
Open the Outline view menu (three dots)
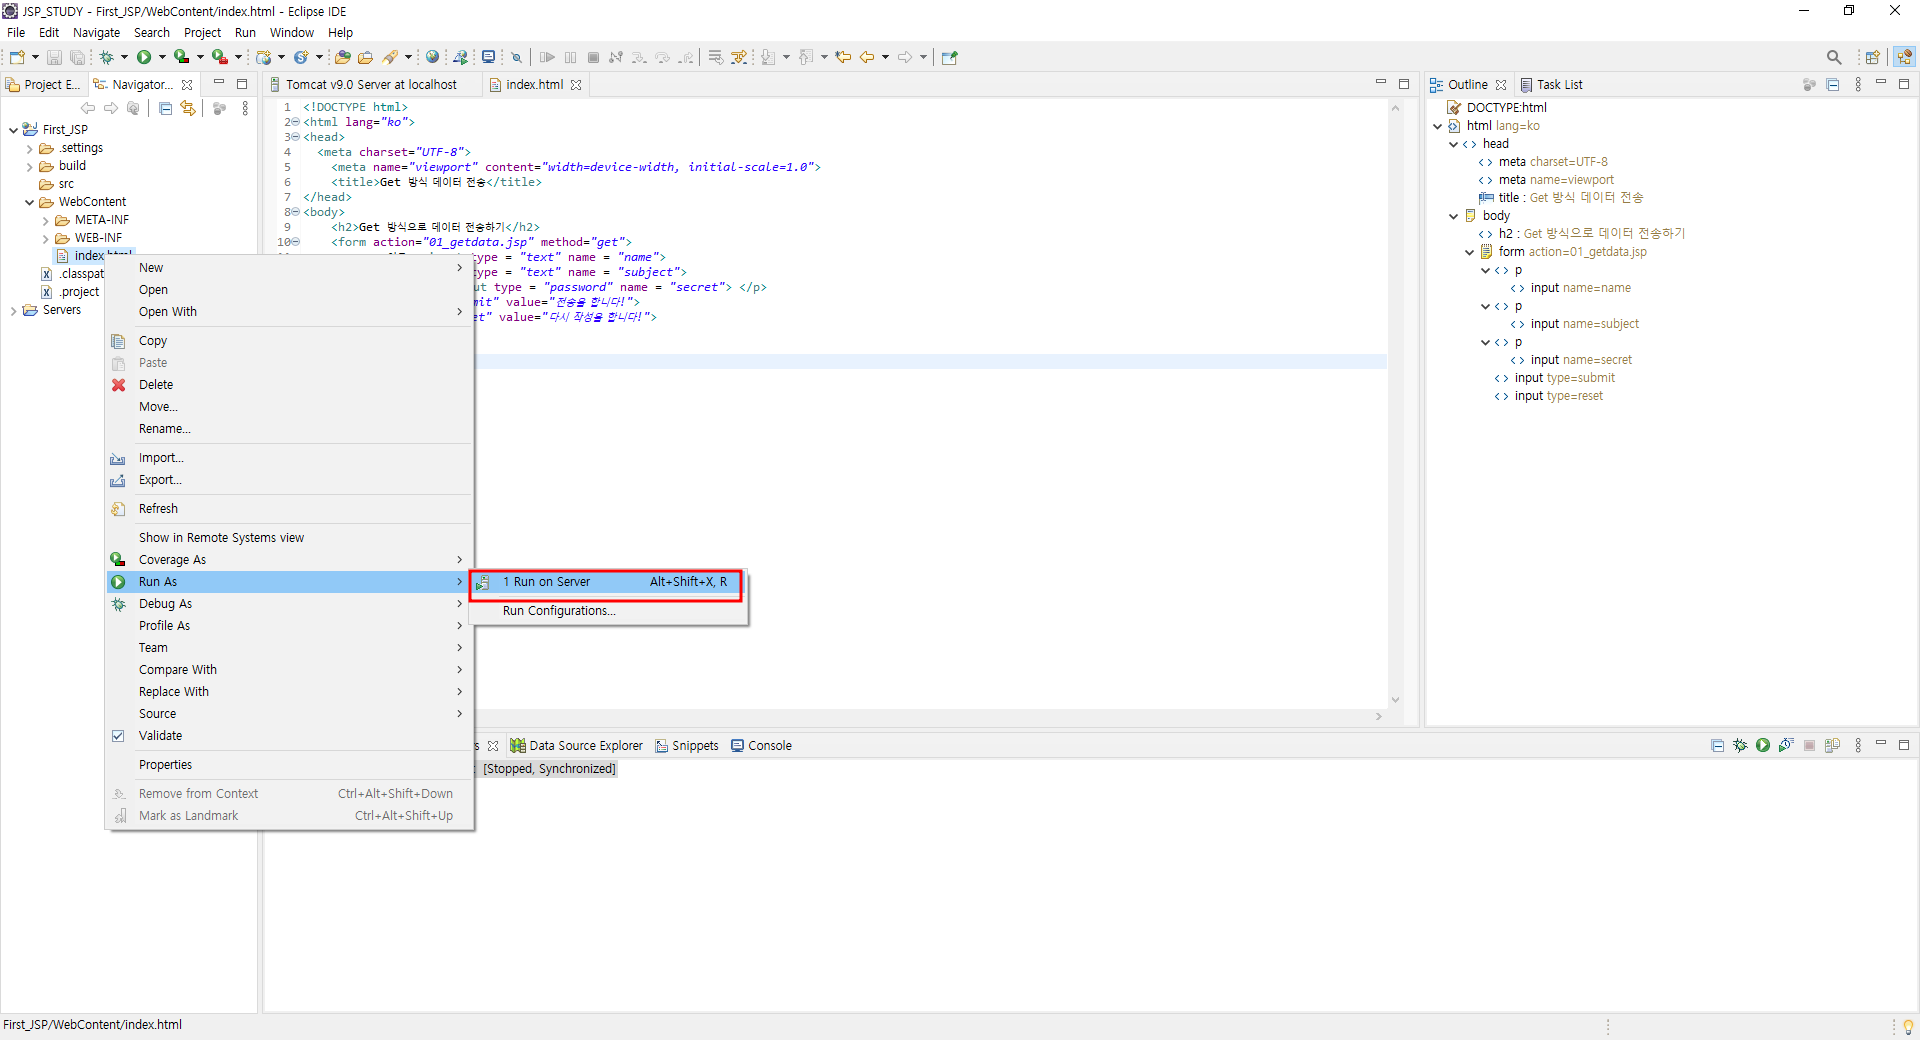1858,85
